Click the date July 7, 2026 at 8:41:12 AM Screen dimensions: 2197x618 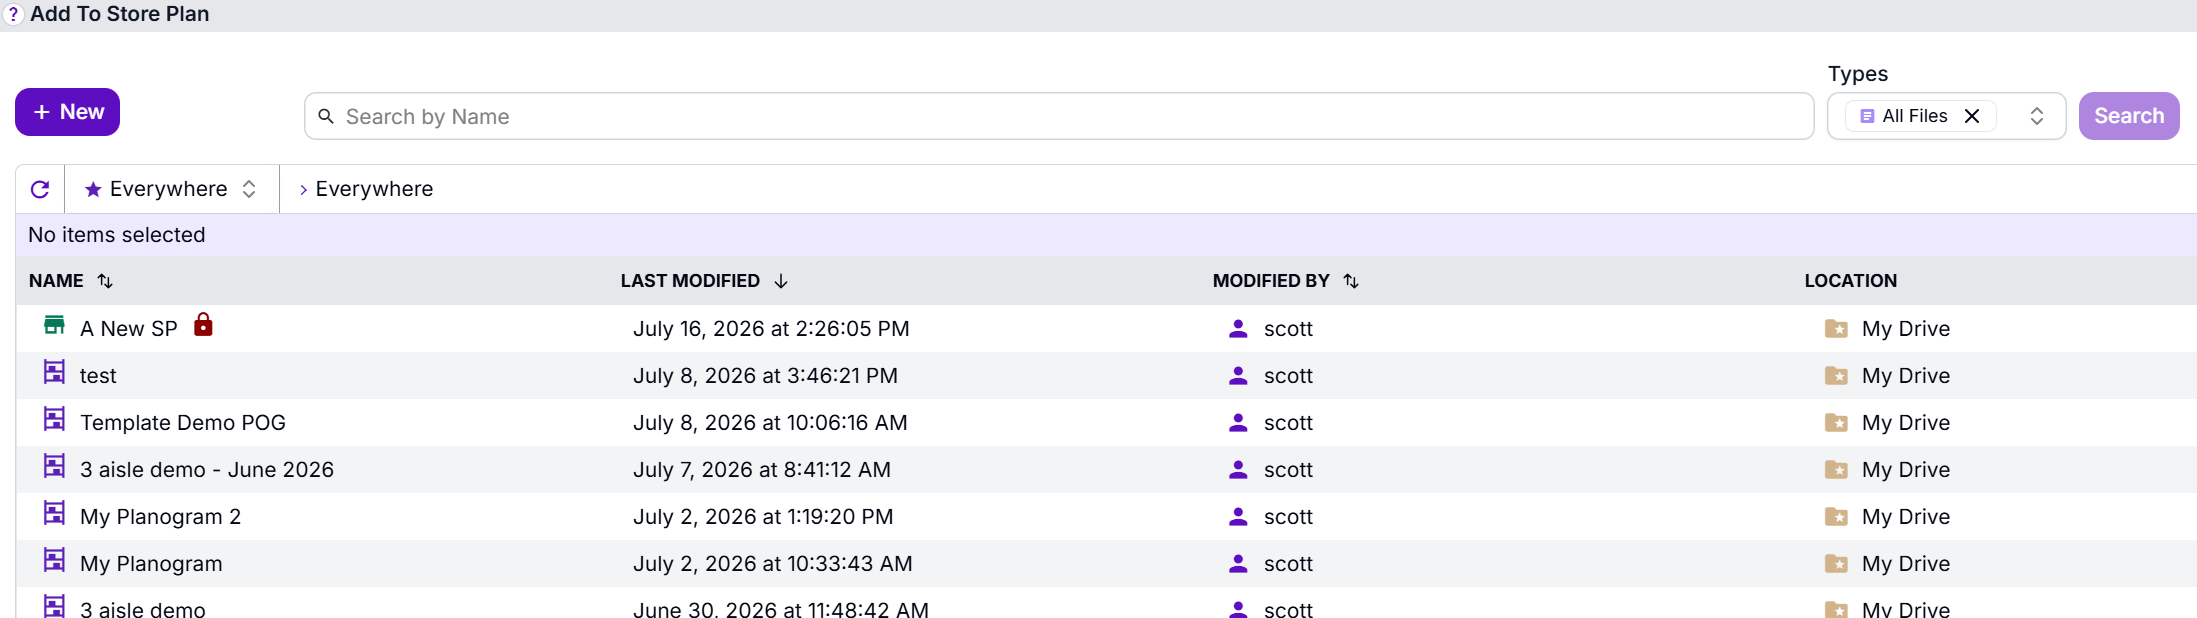(x=761, y=470)
